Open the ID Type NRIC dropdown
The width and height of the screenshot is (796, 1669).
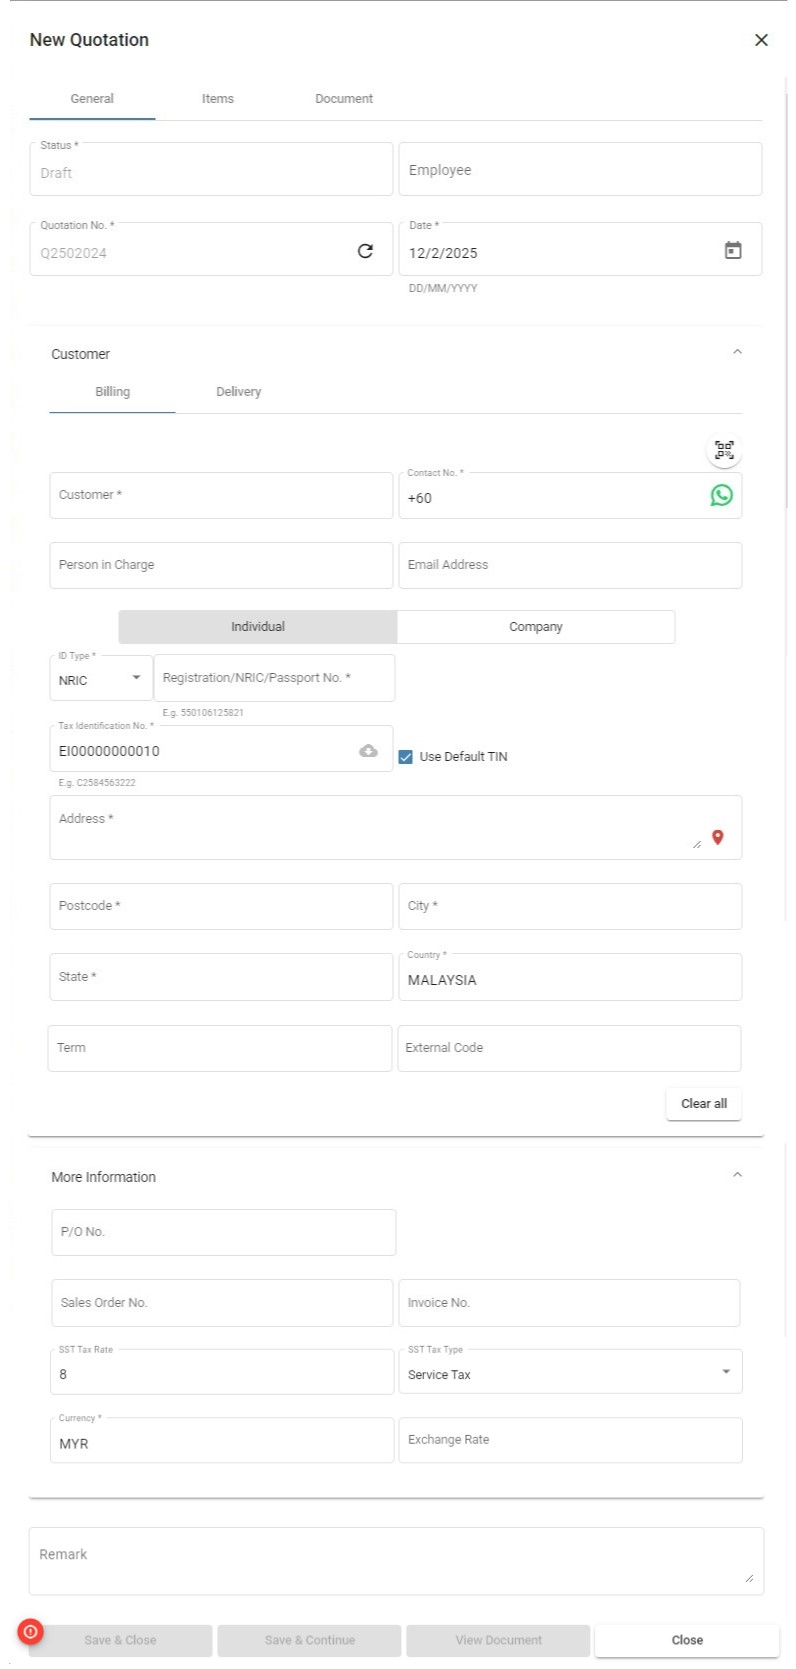pyautogui.click(x=101, y=678)
